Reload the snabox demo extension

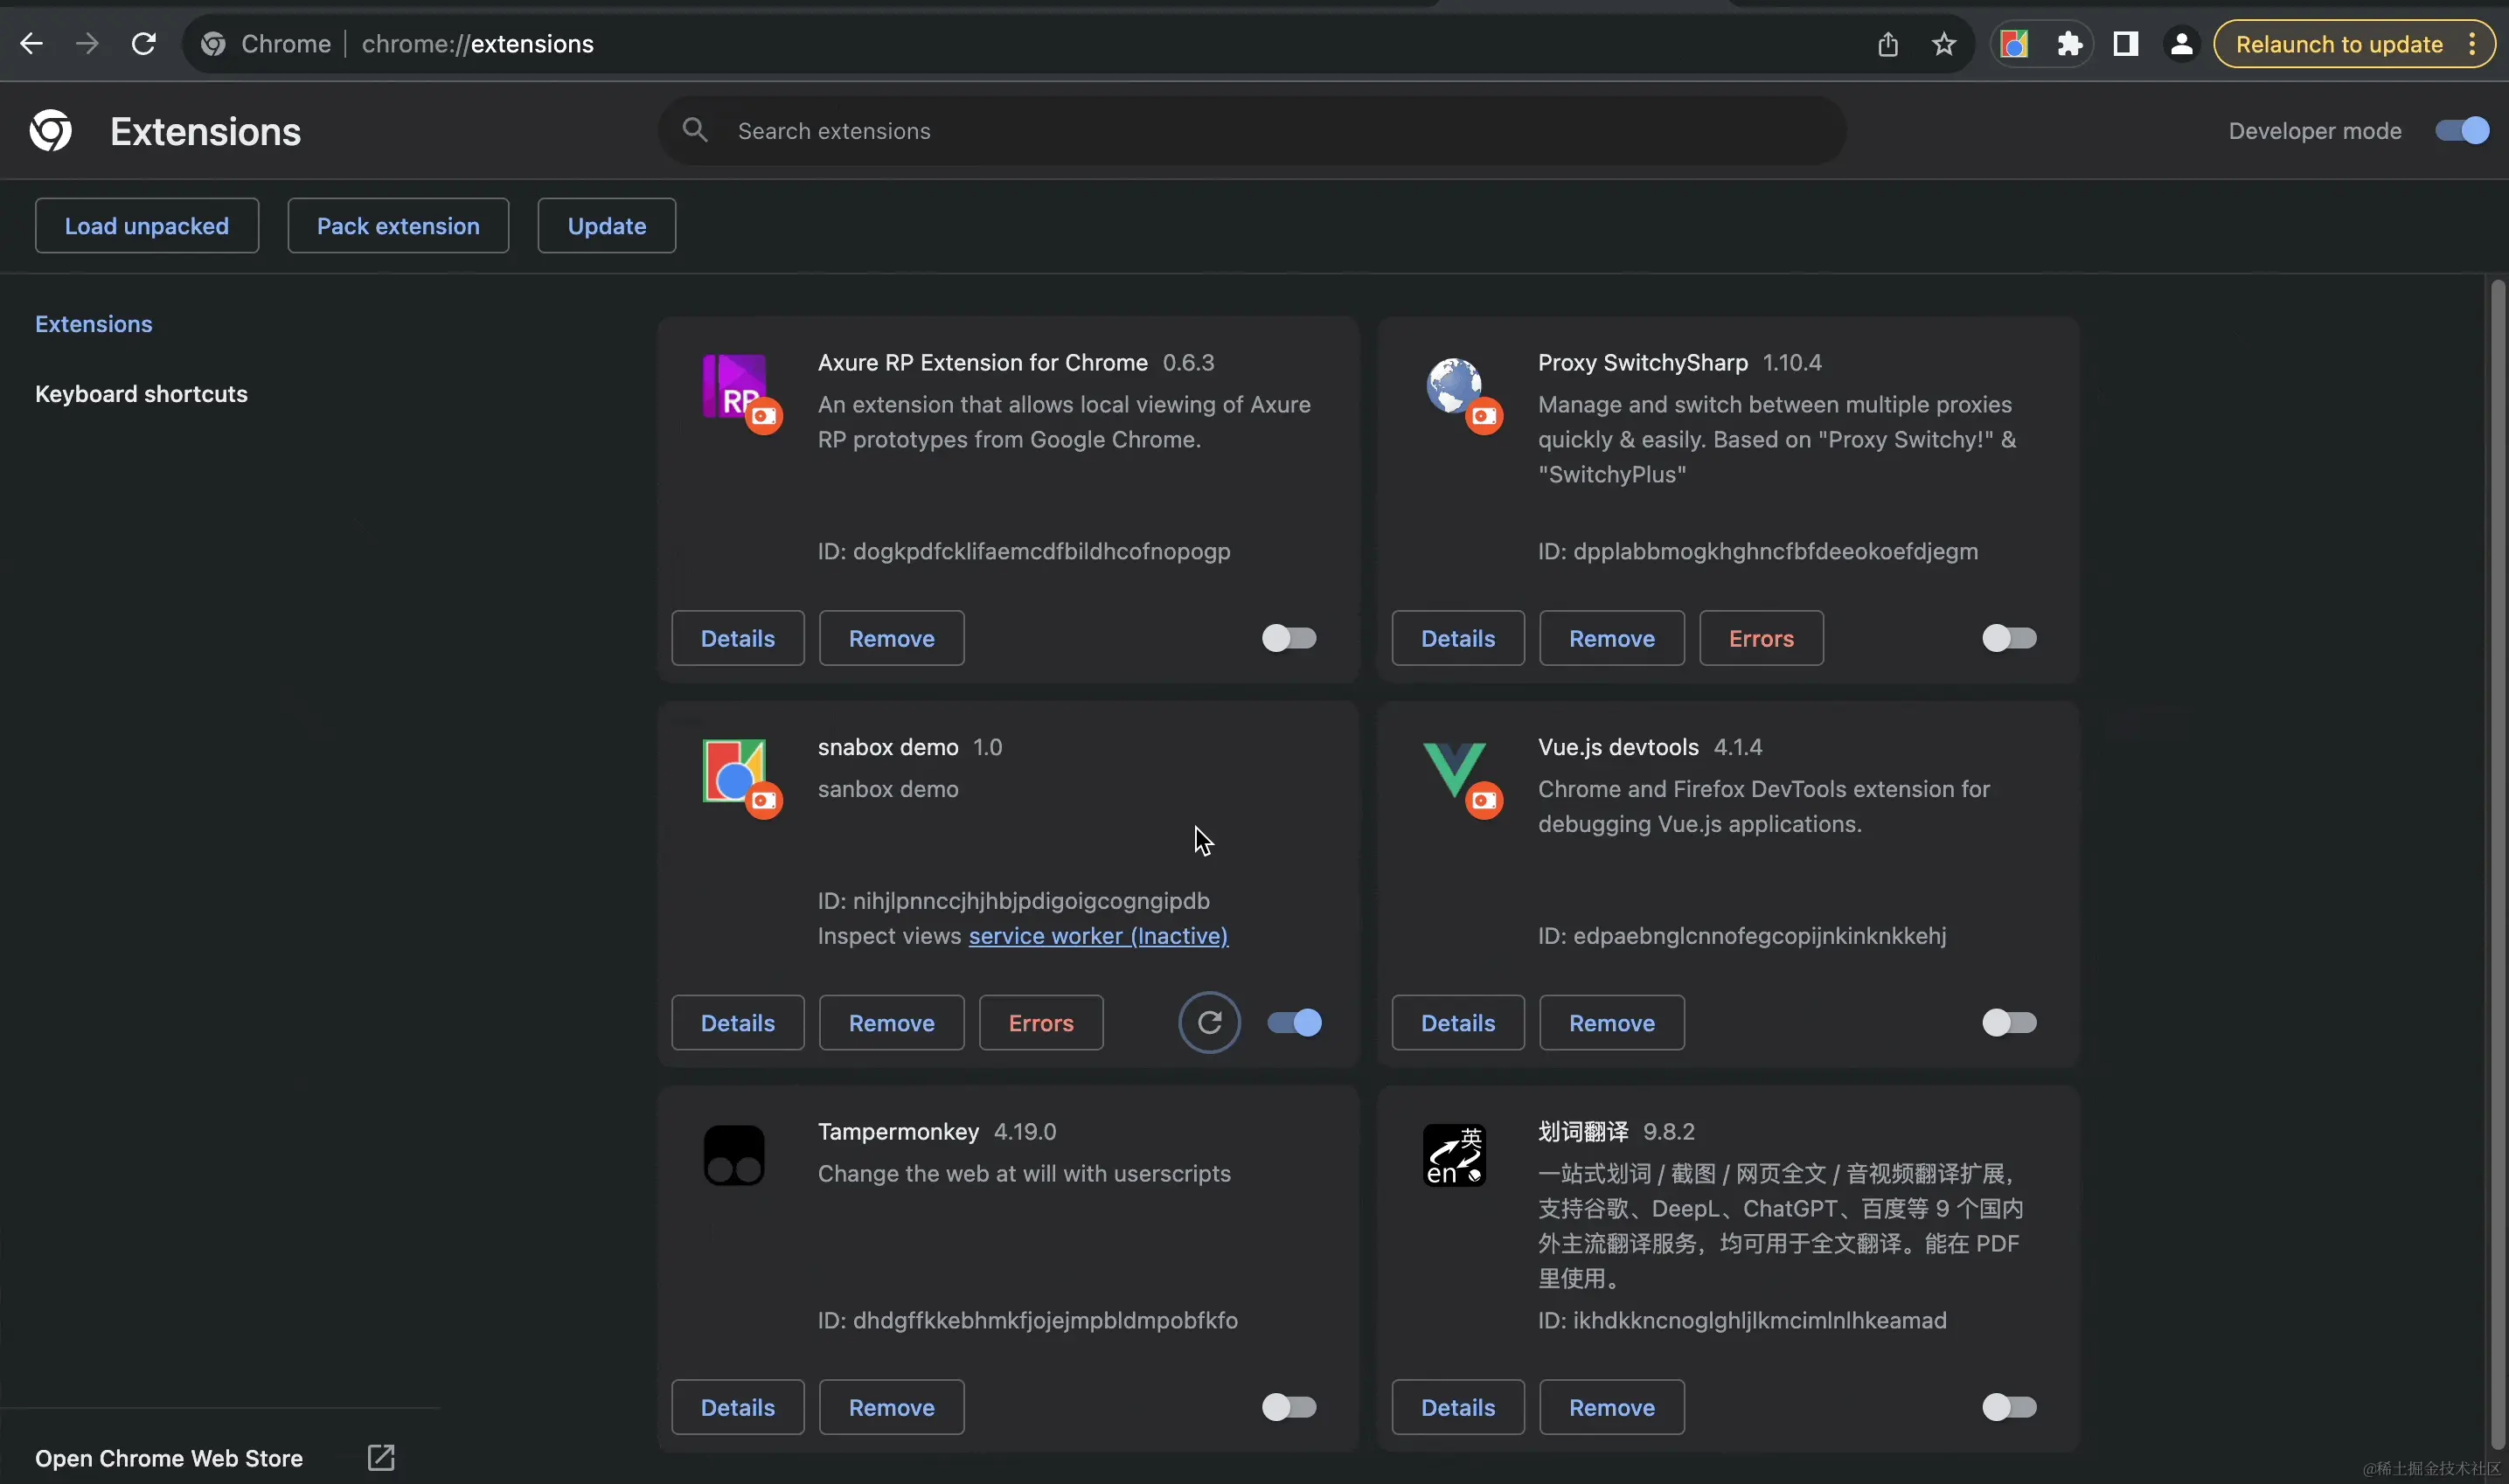1209,1021
